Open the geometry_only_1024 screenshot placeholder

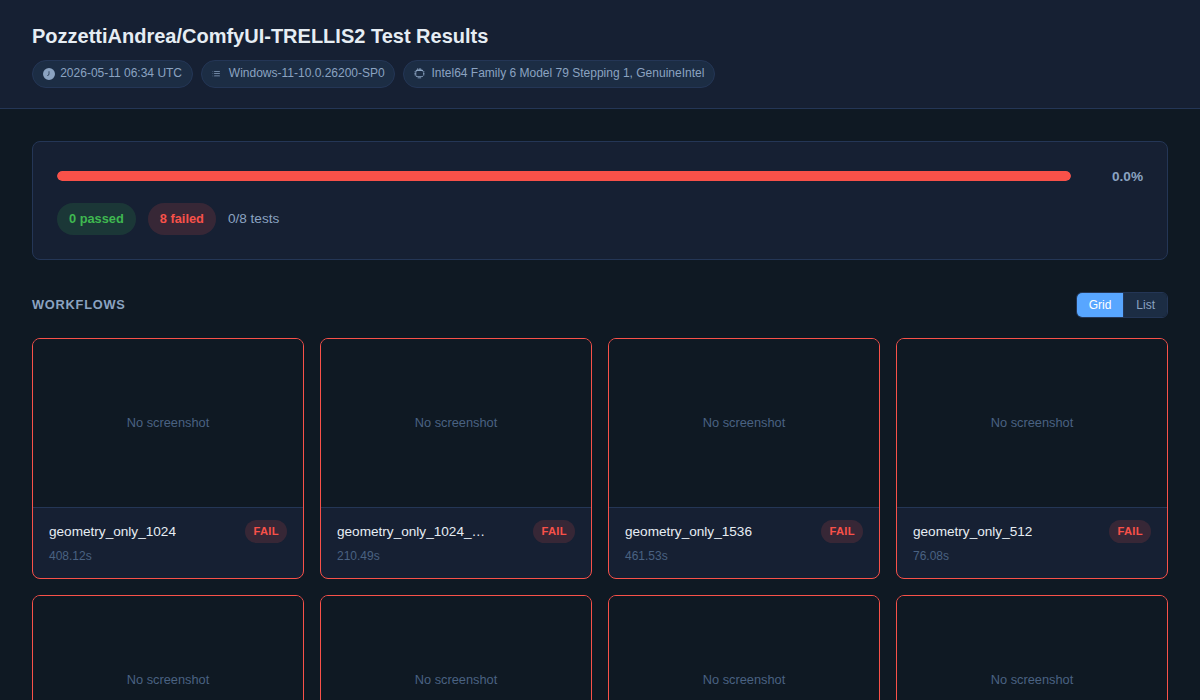pos(168,423)
